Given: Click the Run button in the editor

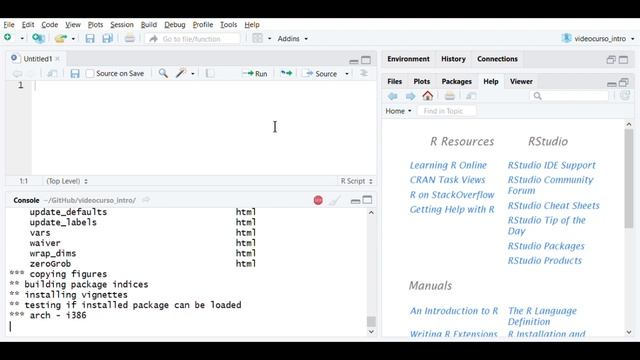Looking at the screenshot, I should pos(255,73).
